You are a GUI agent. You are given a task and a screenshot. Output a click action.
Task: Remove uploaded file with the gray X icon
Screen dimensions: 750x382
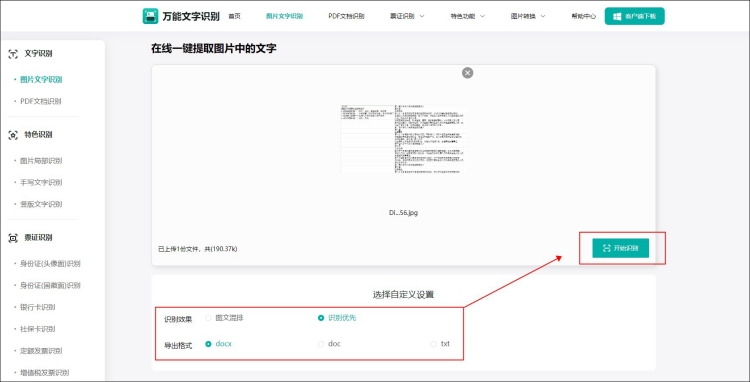(x=468, y=73)
